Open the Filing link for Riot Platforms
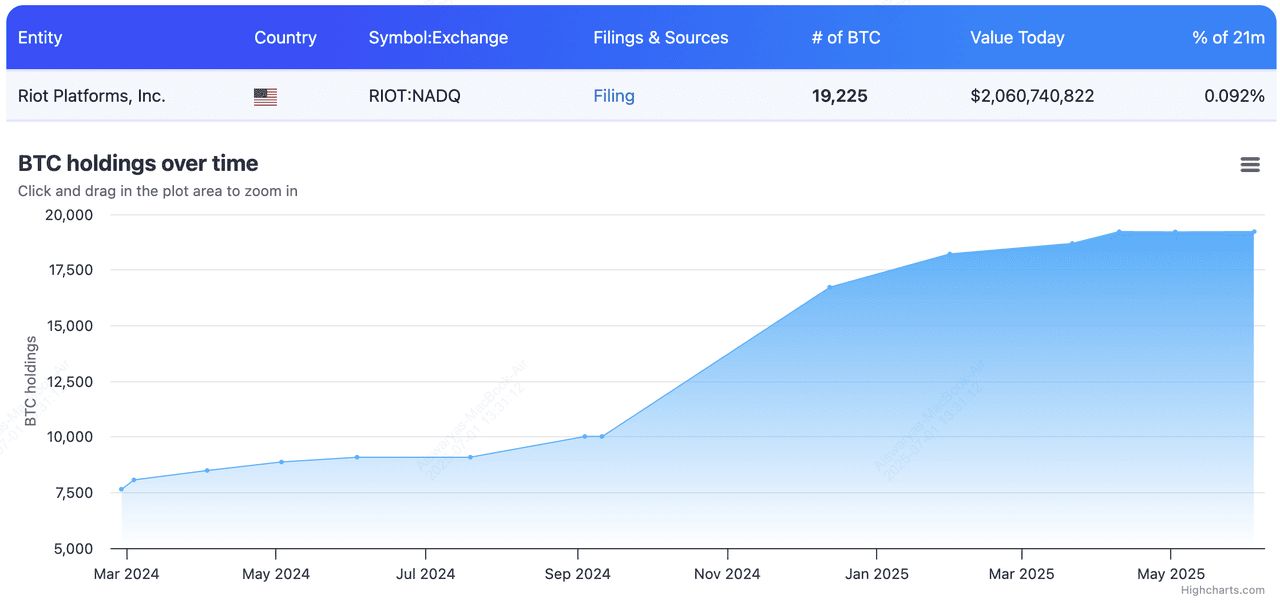Image resolution: width=1280 pixels, height=603 pixels. [613, 95]
